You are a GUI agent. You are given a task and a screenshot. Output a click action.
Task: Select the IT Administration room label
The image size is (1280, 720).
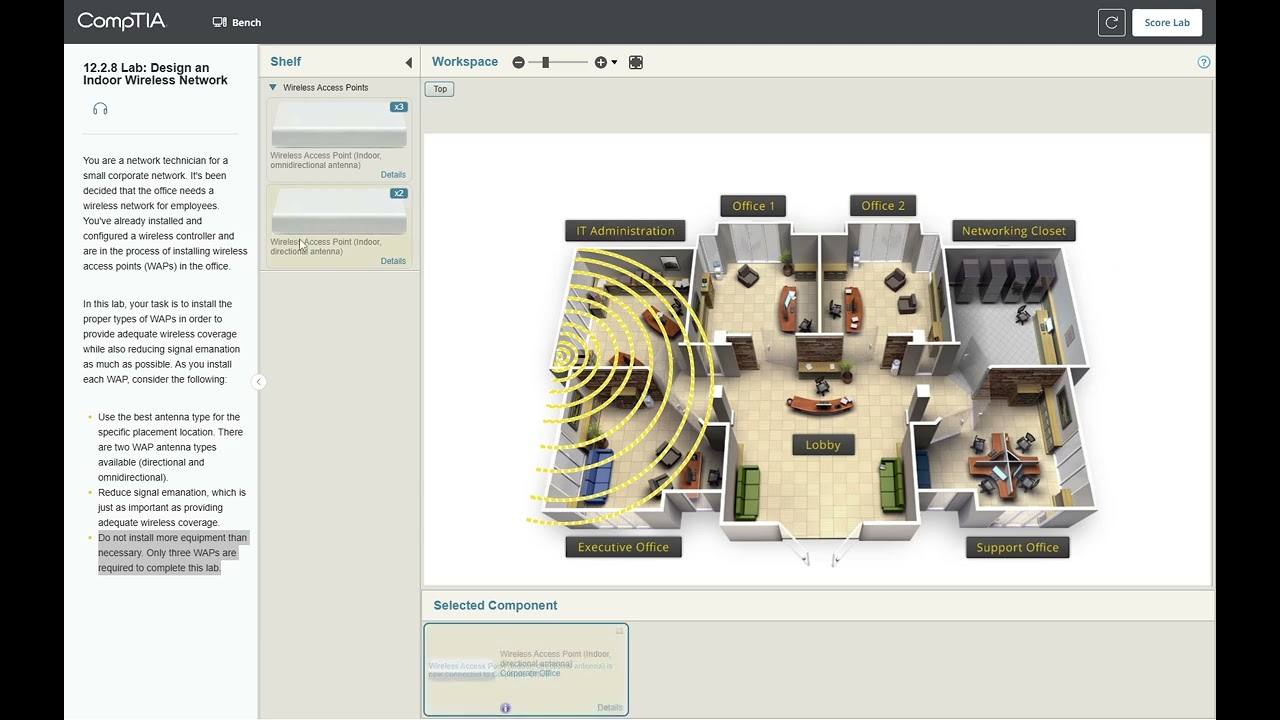point(625,231)
